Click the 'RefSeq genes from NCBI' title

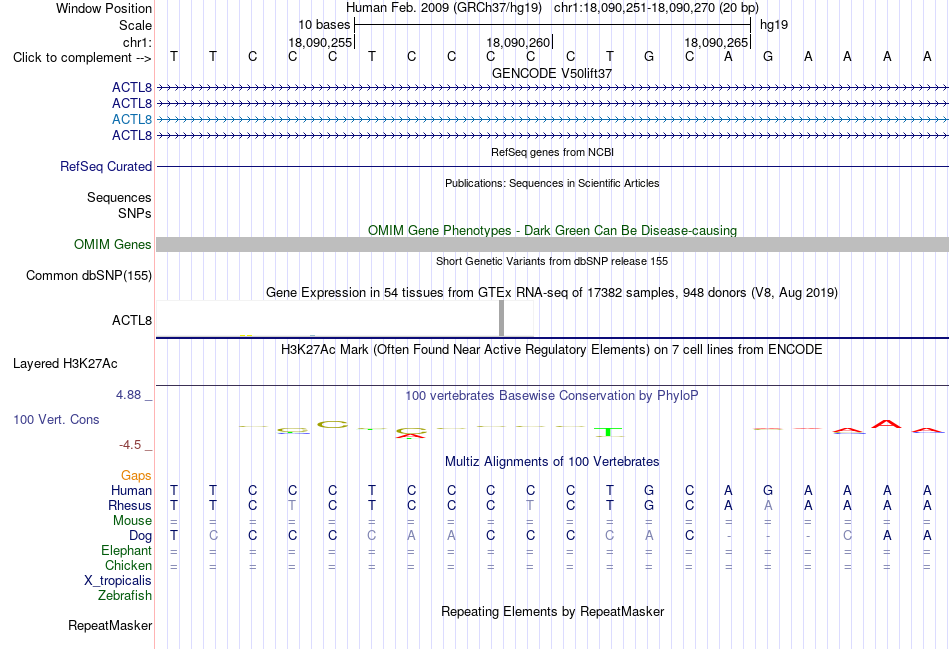pyautogui.click(x=552, y=152)
